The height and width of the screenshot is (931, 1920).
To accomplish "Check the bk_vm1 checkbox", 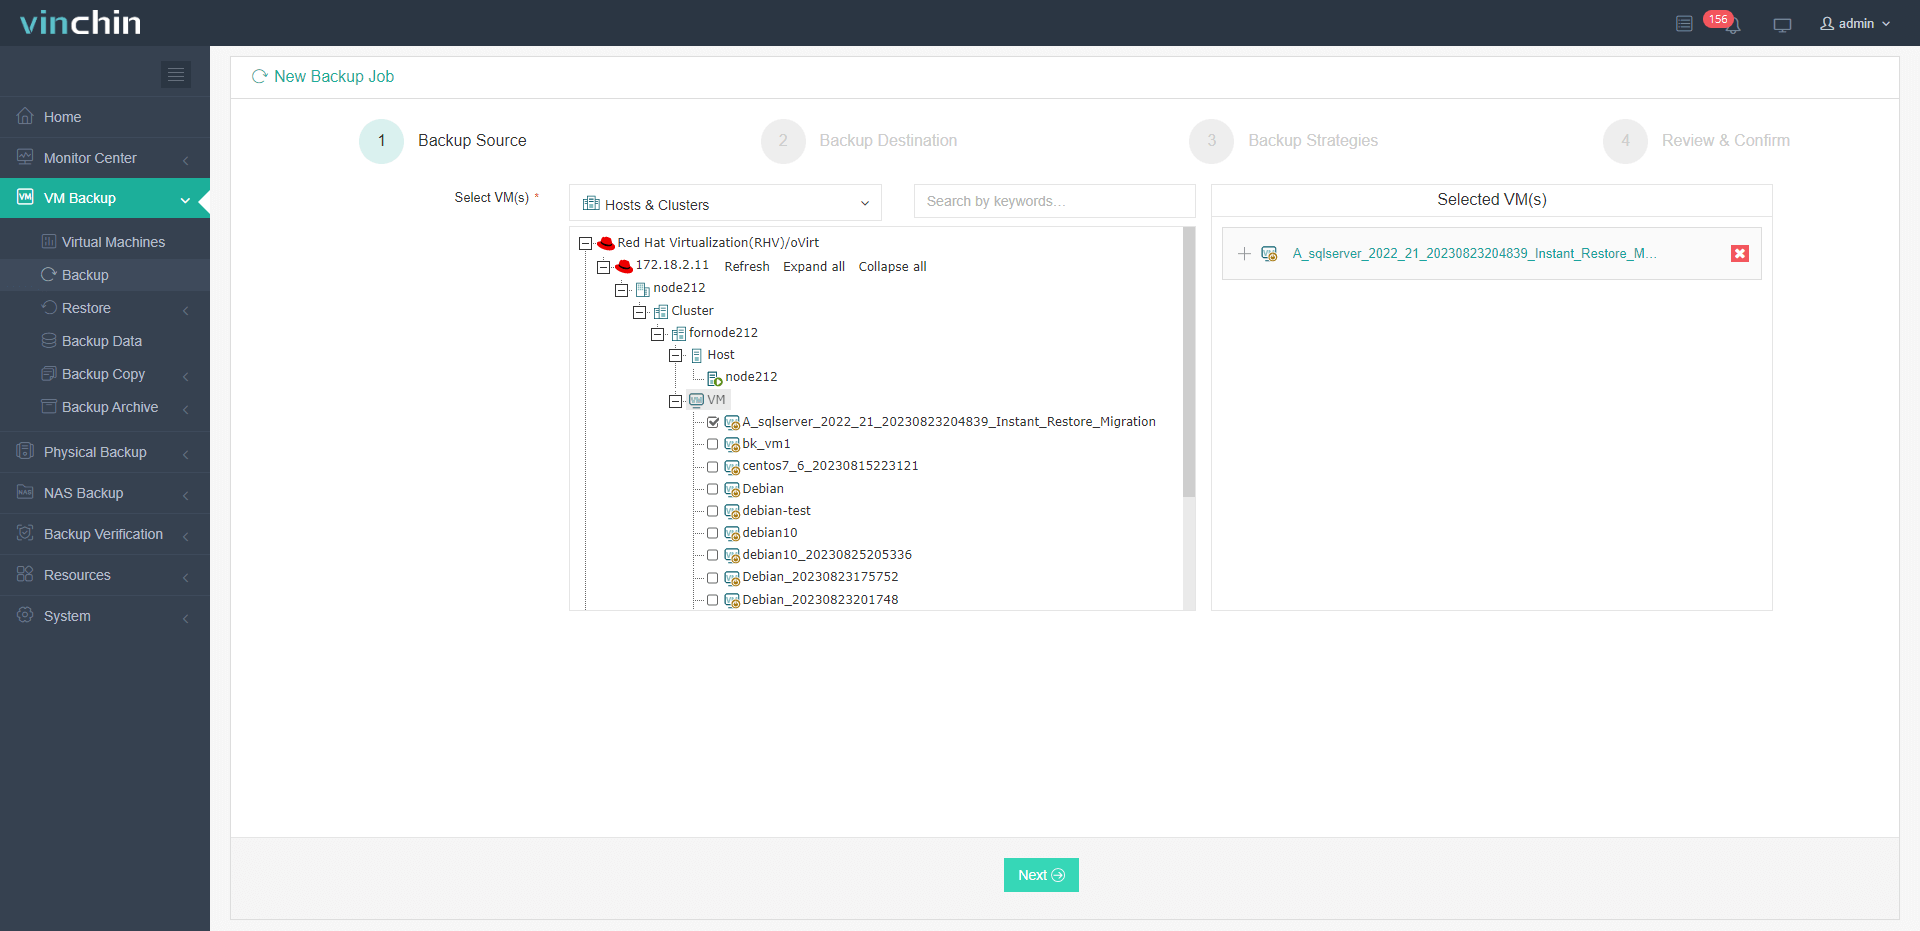I will pos(713,444).
